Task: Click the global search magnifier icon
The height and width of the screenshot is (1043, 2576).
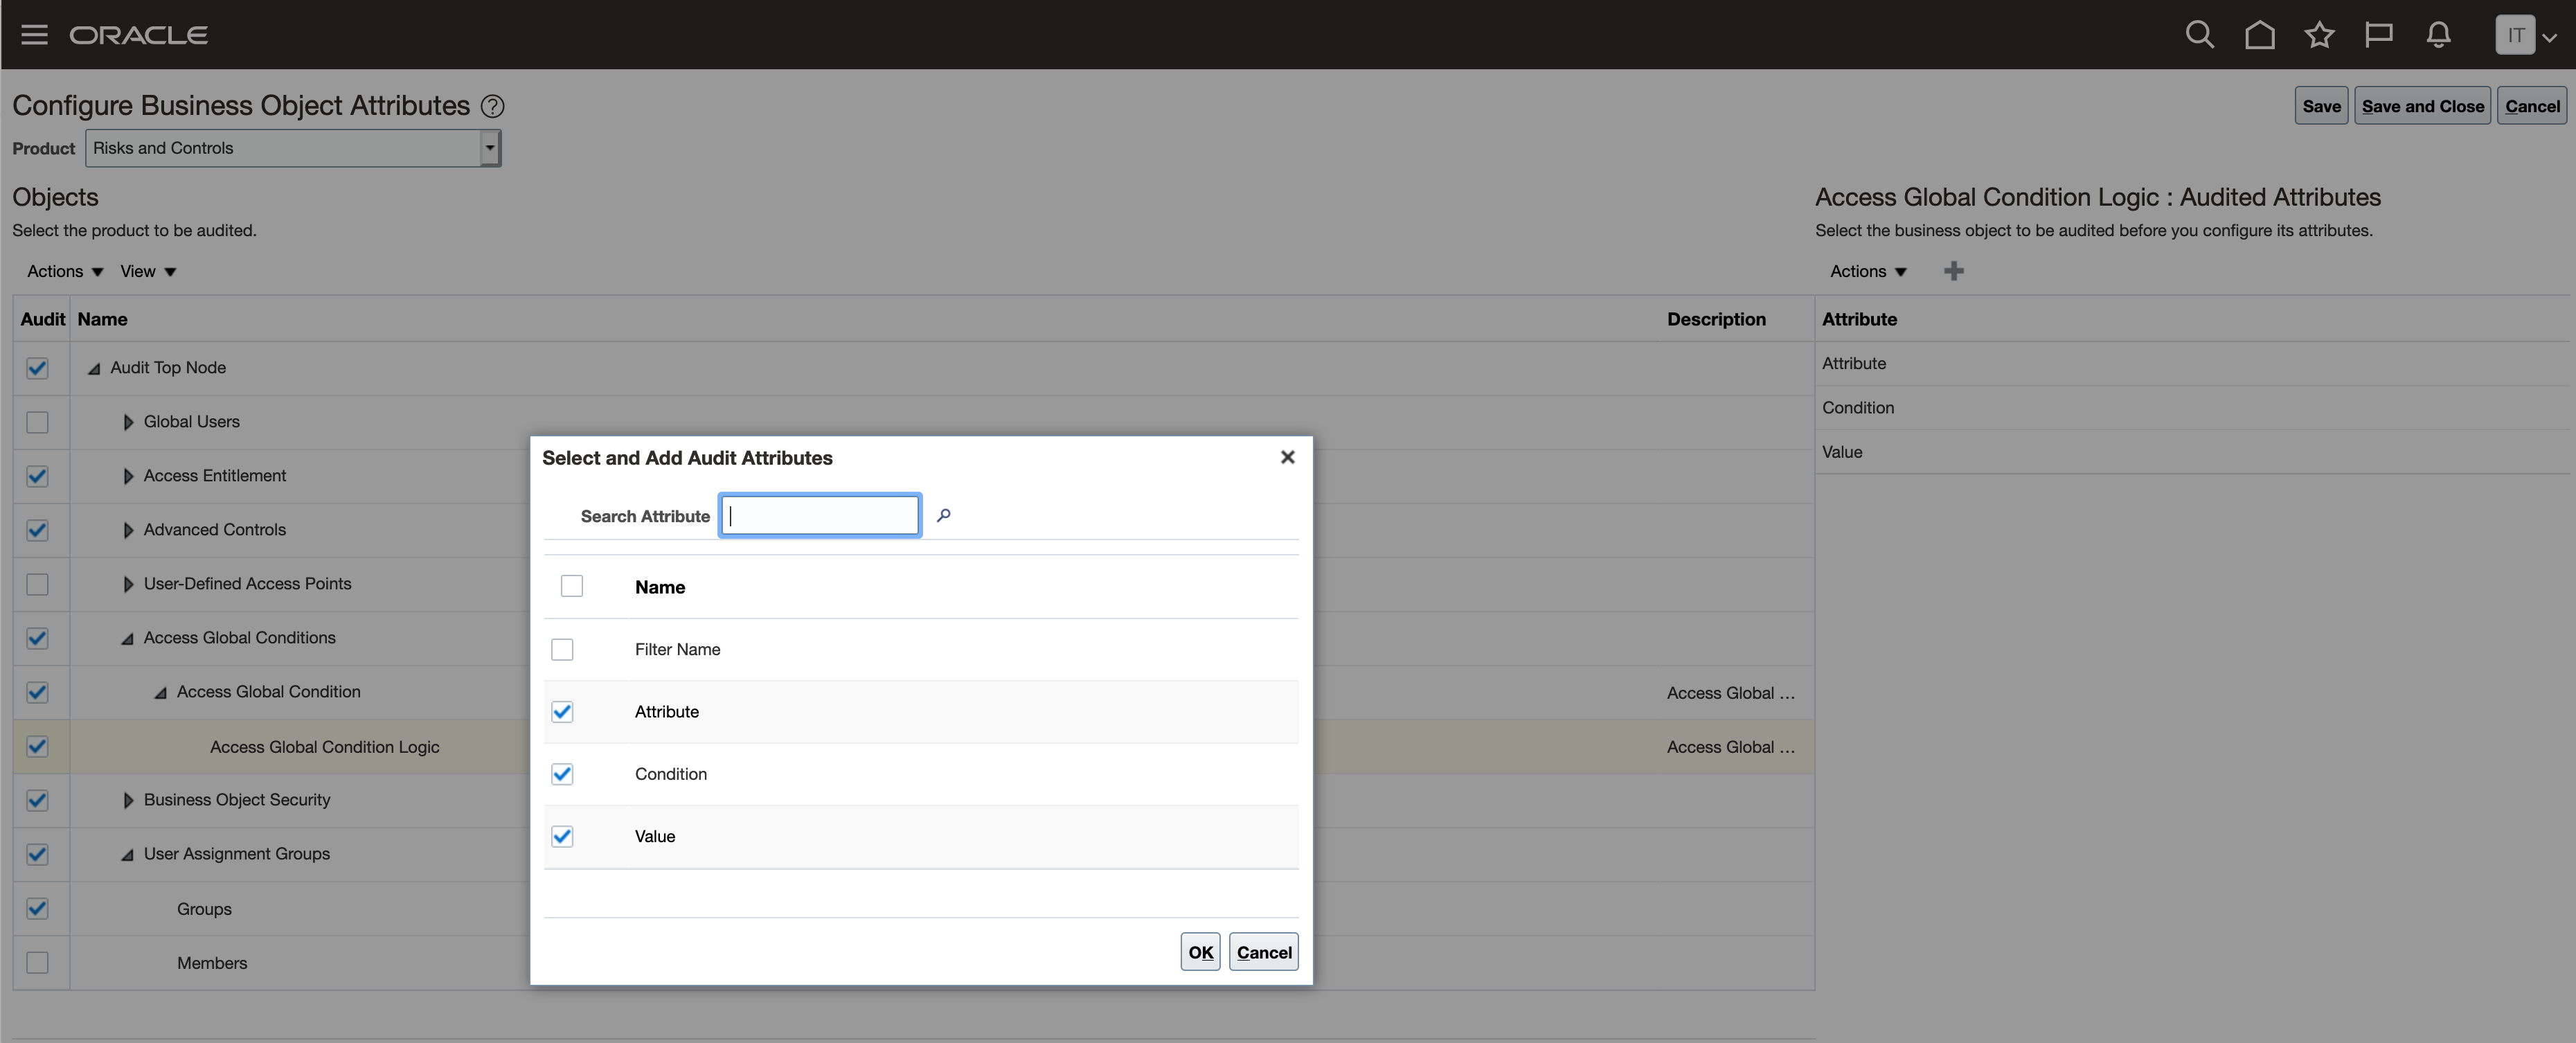Action: pyautogui.click(x=2199, y=35)
